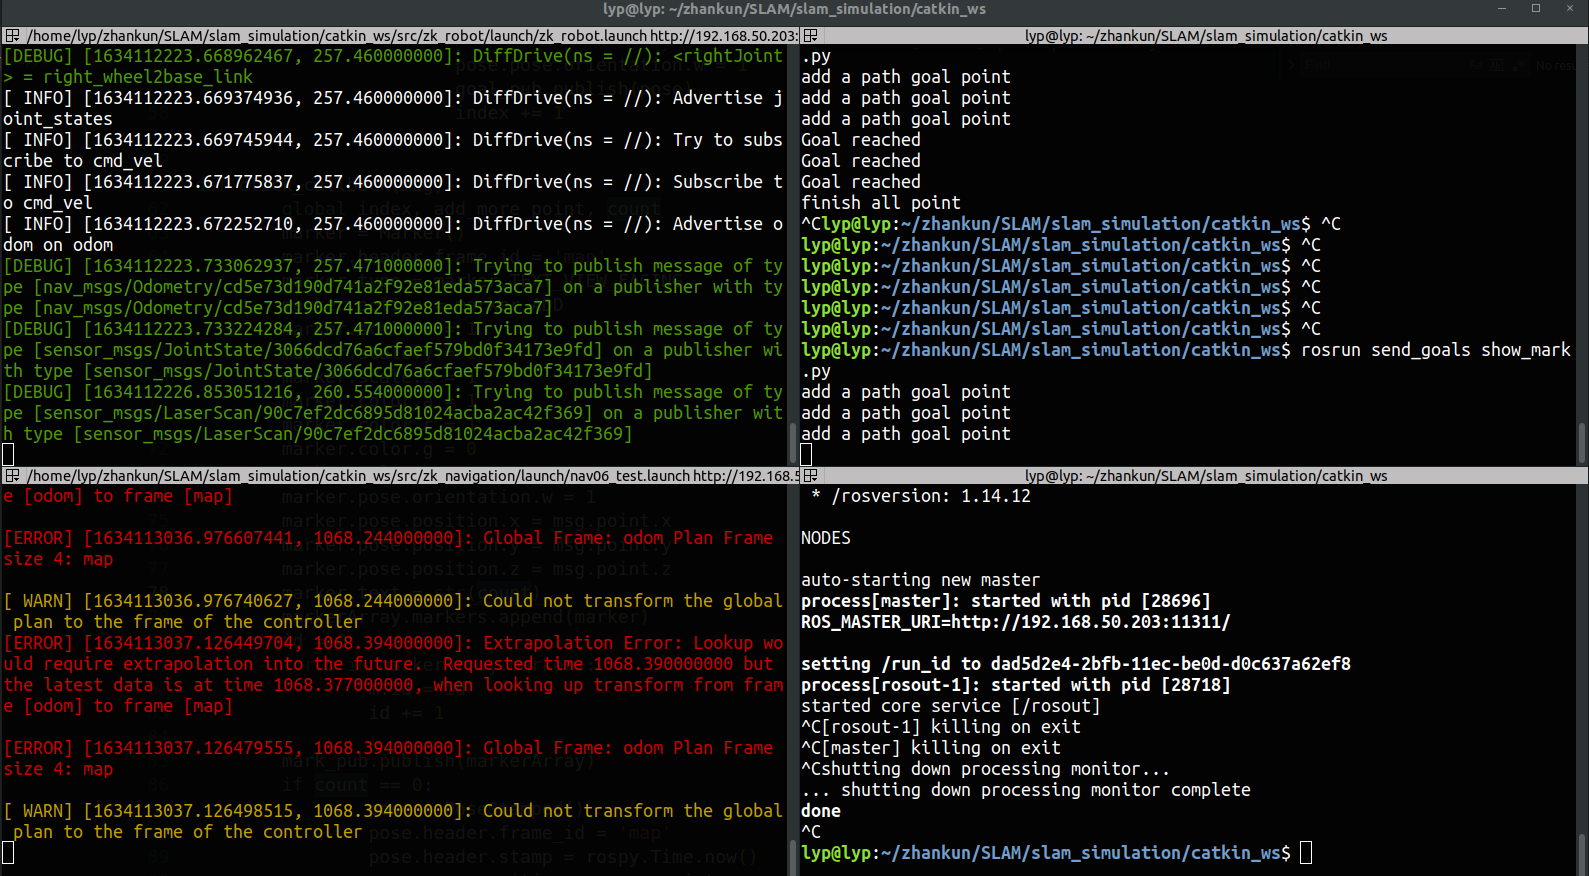Click 'process[master]: started with pid [28696]'

(x=1005, y=601)
